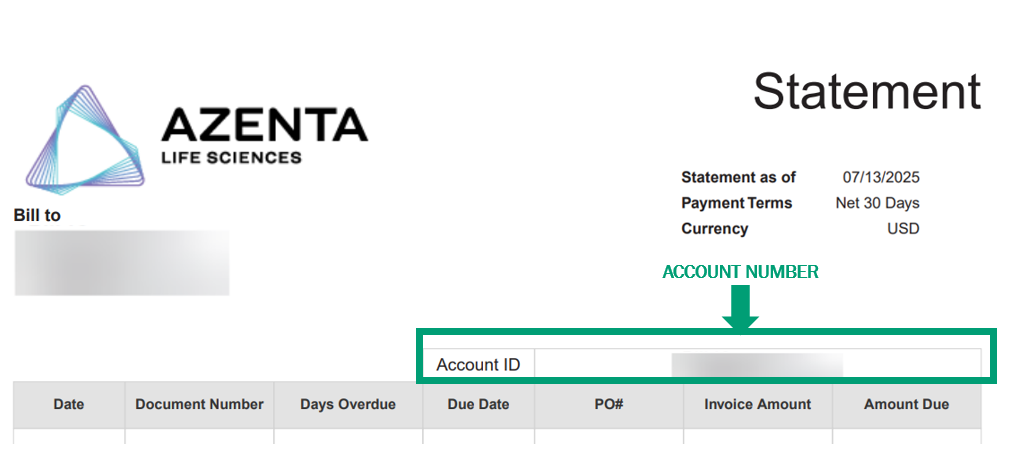Click the Amount Due column header

click(906, 404)
